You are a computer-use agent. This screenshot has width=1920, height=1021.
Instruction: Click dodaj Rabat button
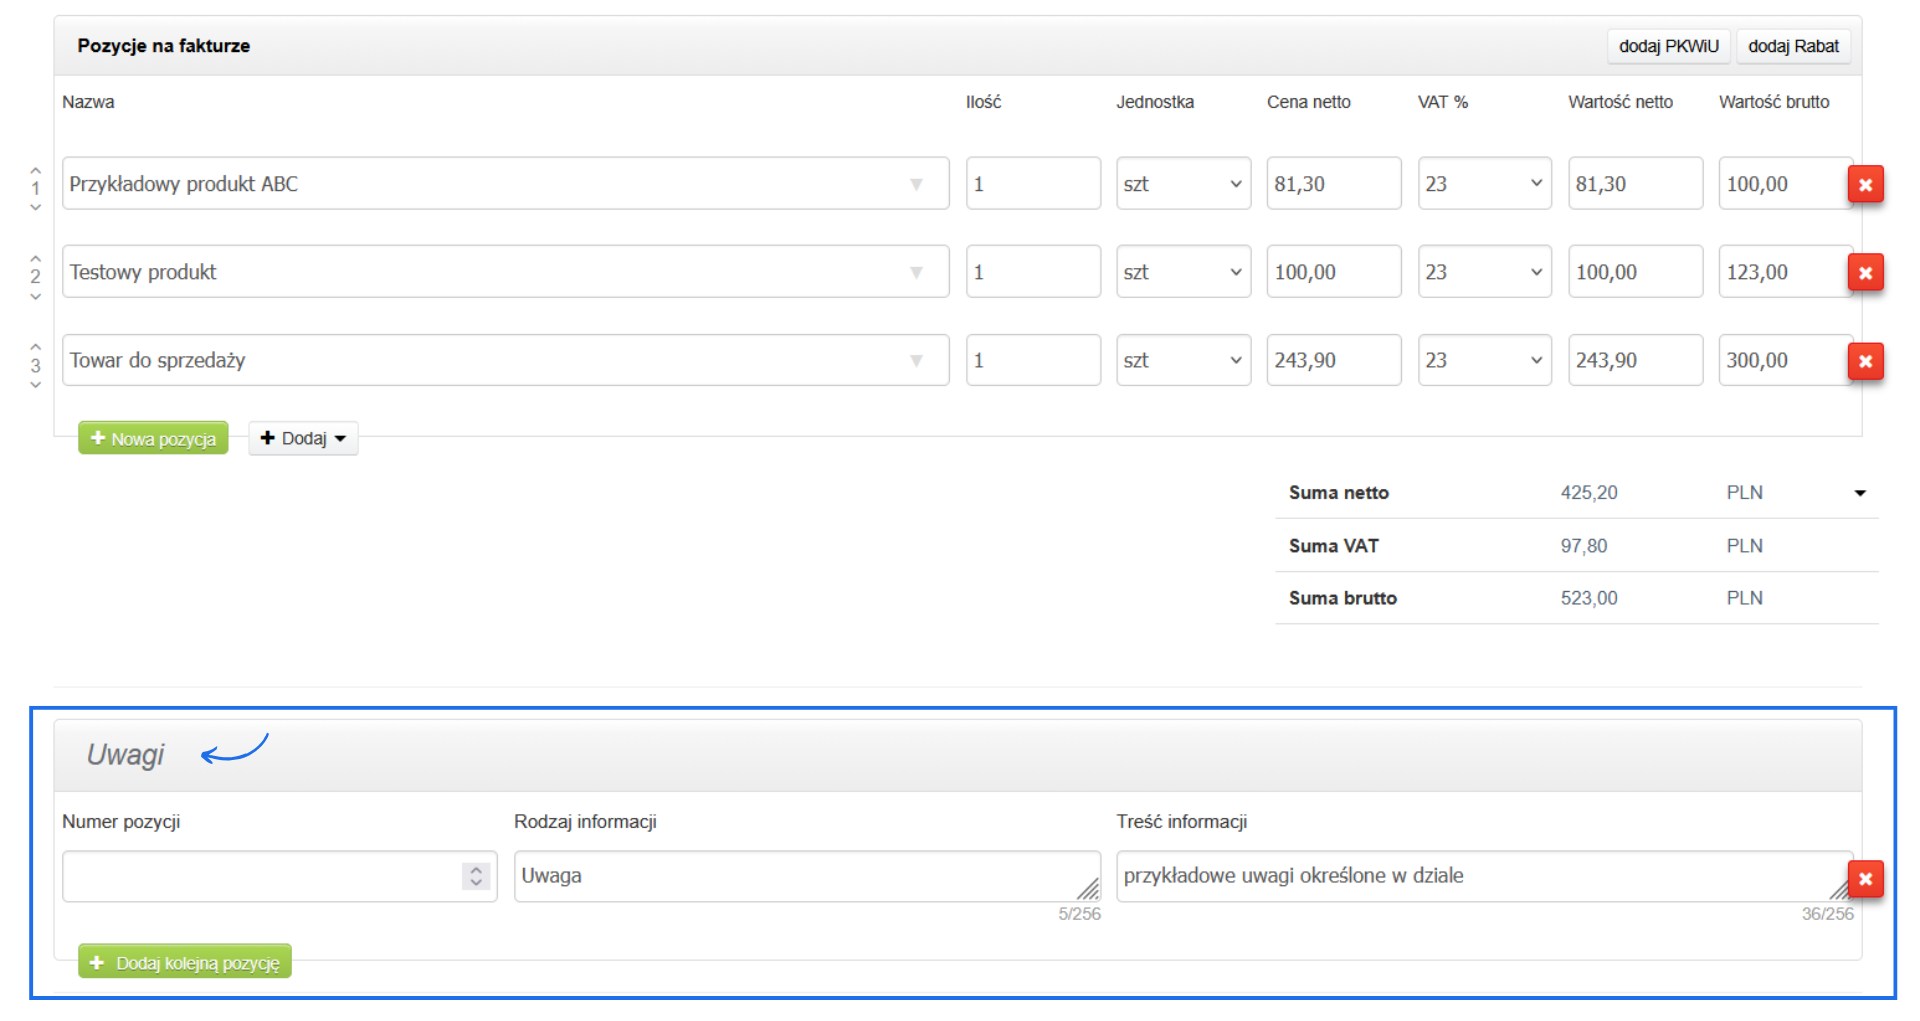(x=1793, y=46)
